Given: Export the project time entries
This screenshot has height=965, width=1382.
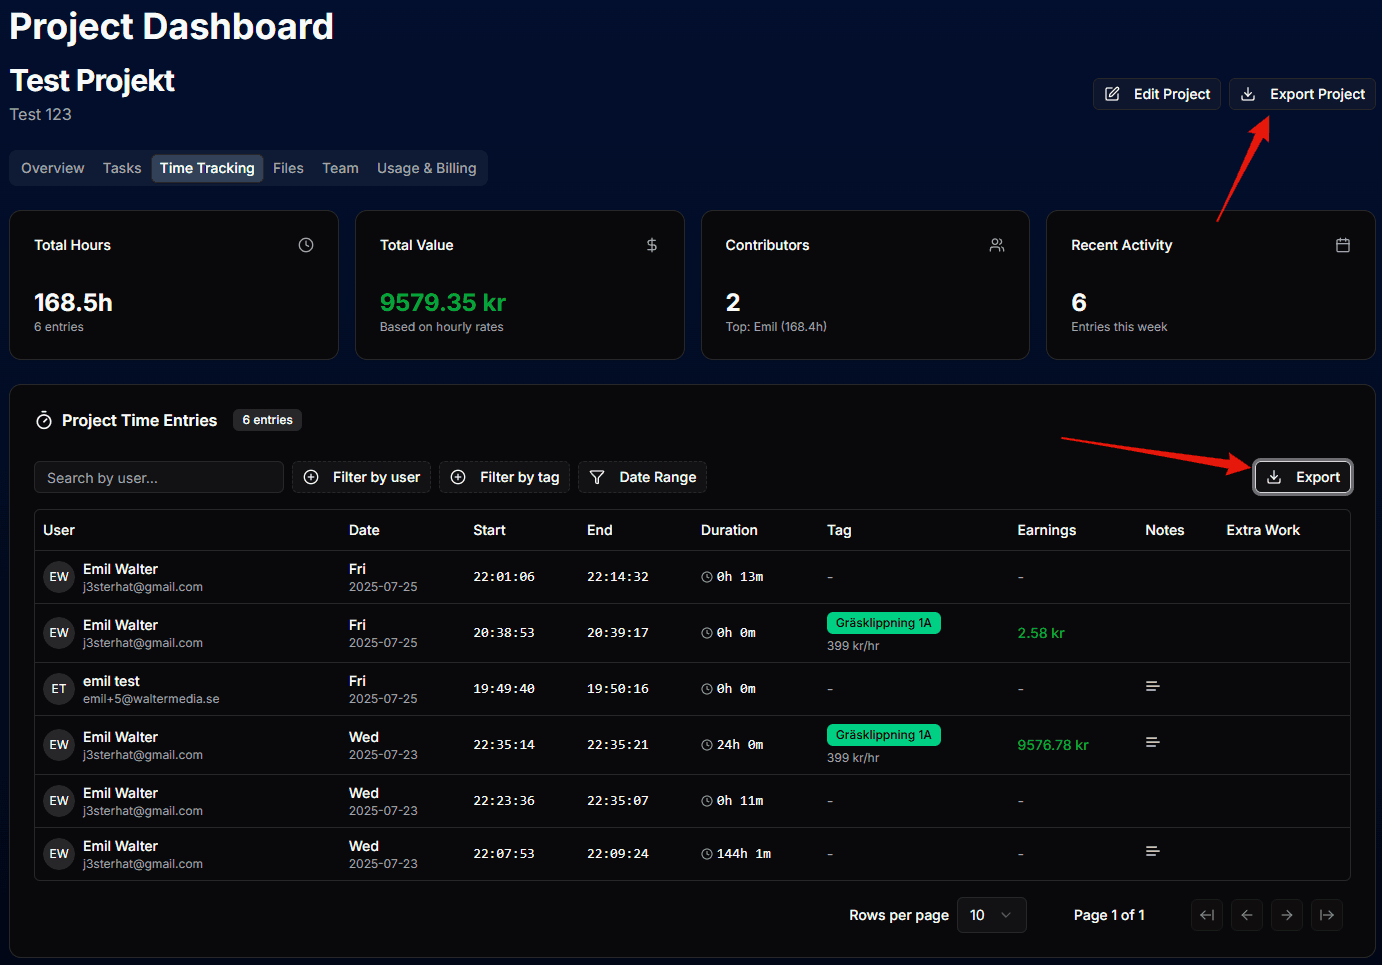Looking at the screenshot, I should click(x=1303, y=477).
